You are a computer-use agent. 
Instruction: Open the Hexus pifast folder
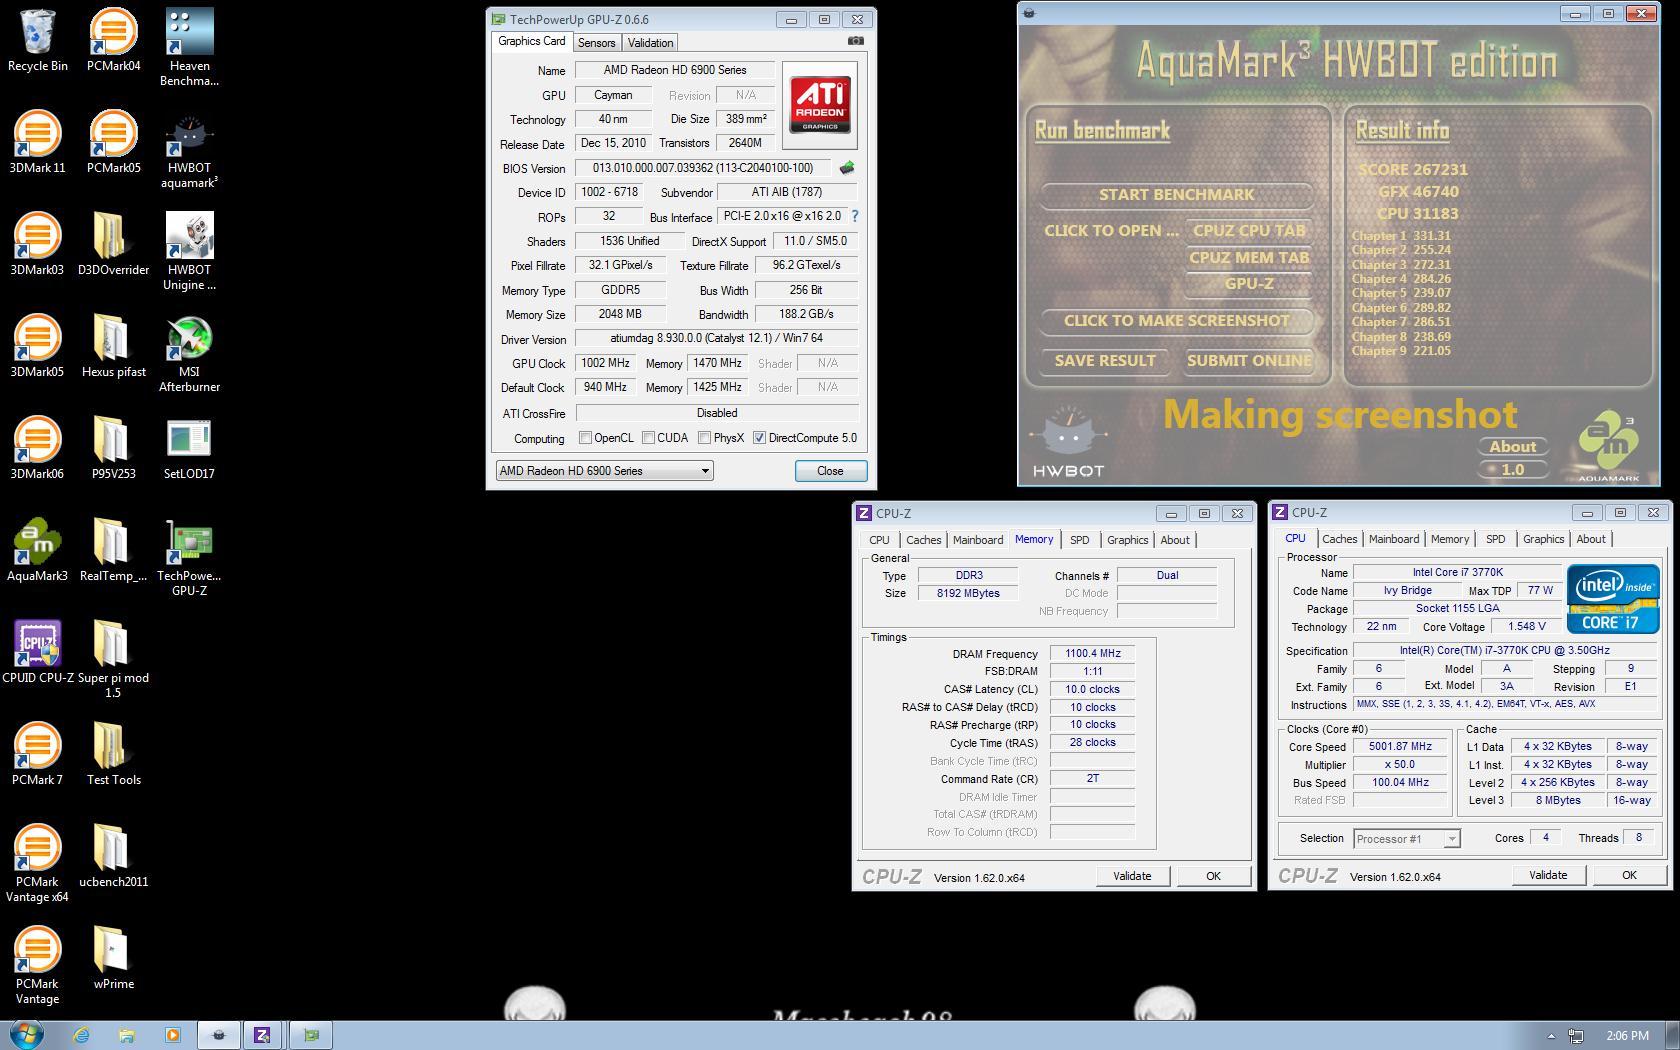click(113, 347)
